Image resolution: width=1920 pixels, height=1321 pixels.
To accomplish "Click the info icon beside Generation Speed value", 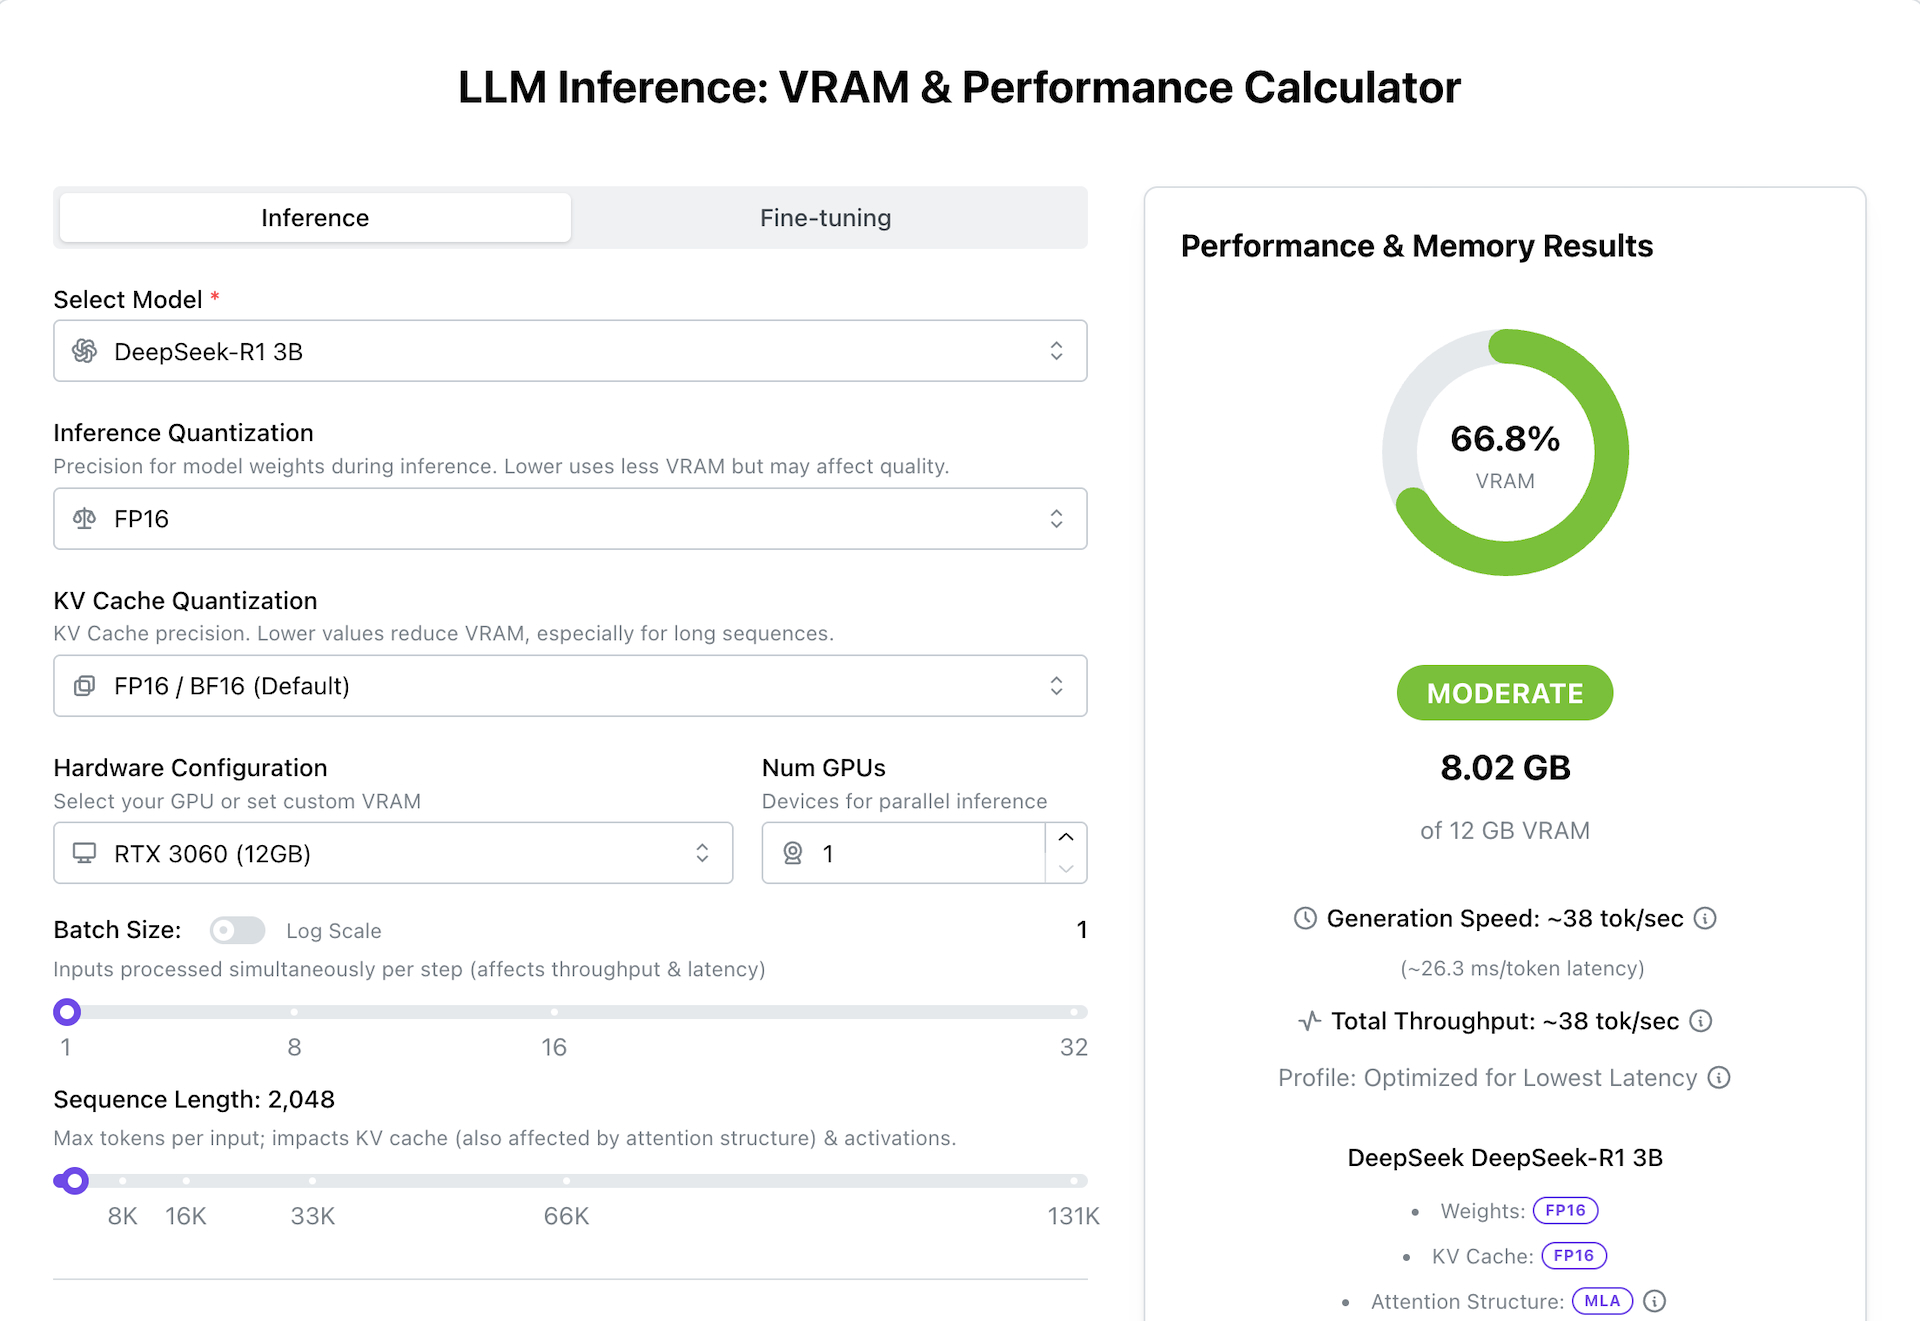I will 1707,918.
